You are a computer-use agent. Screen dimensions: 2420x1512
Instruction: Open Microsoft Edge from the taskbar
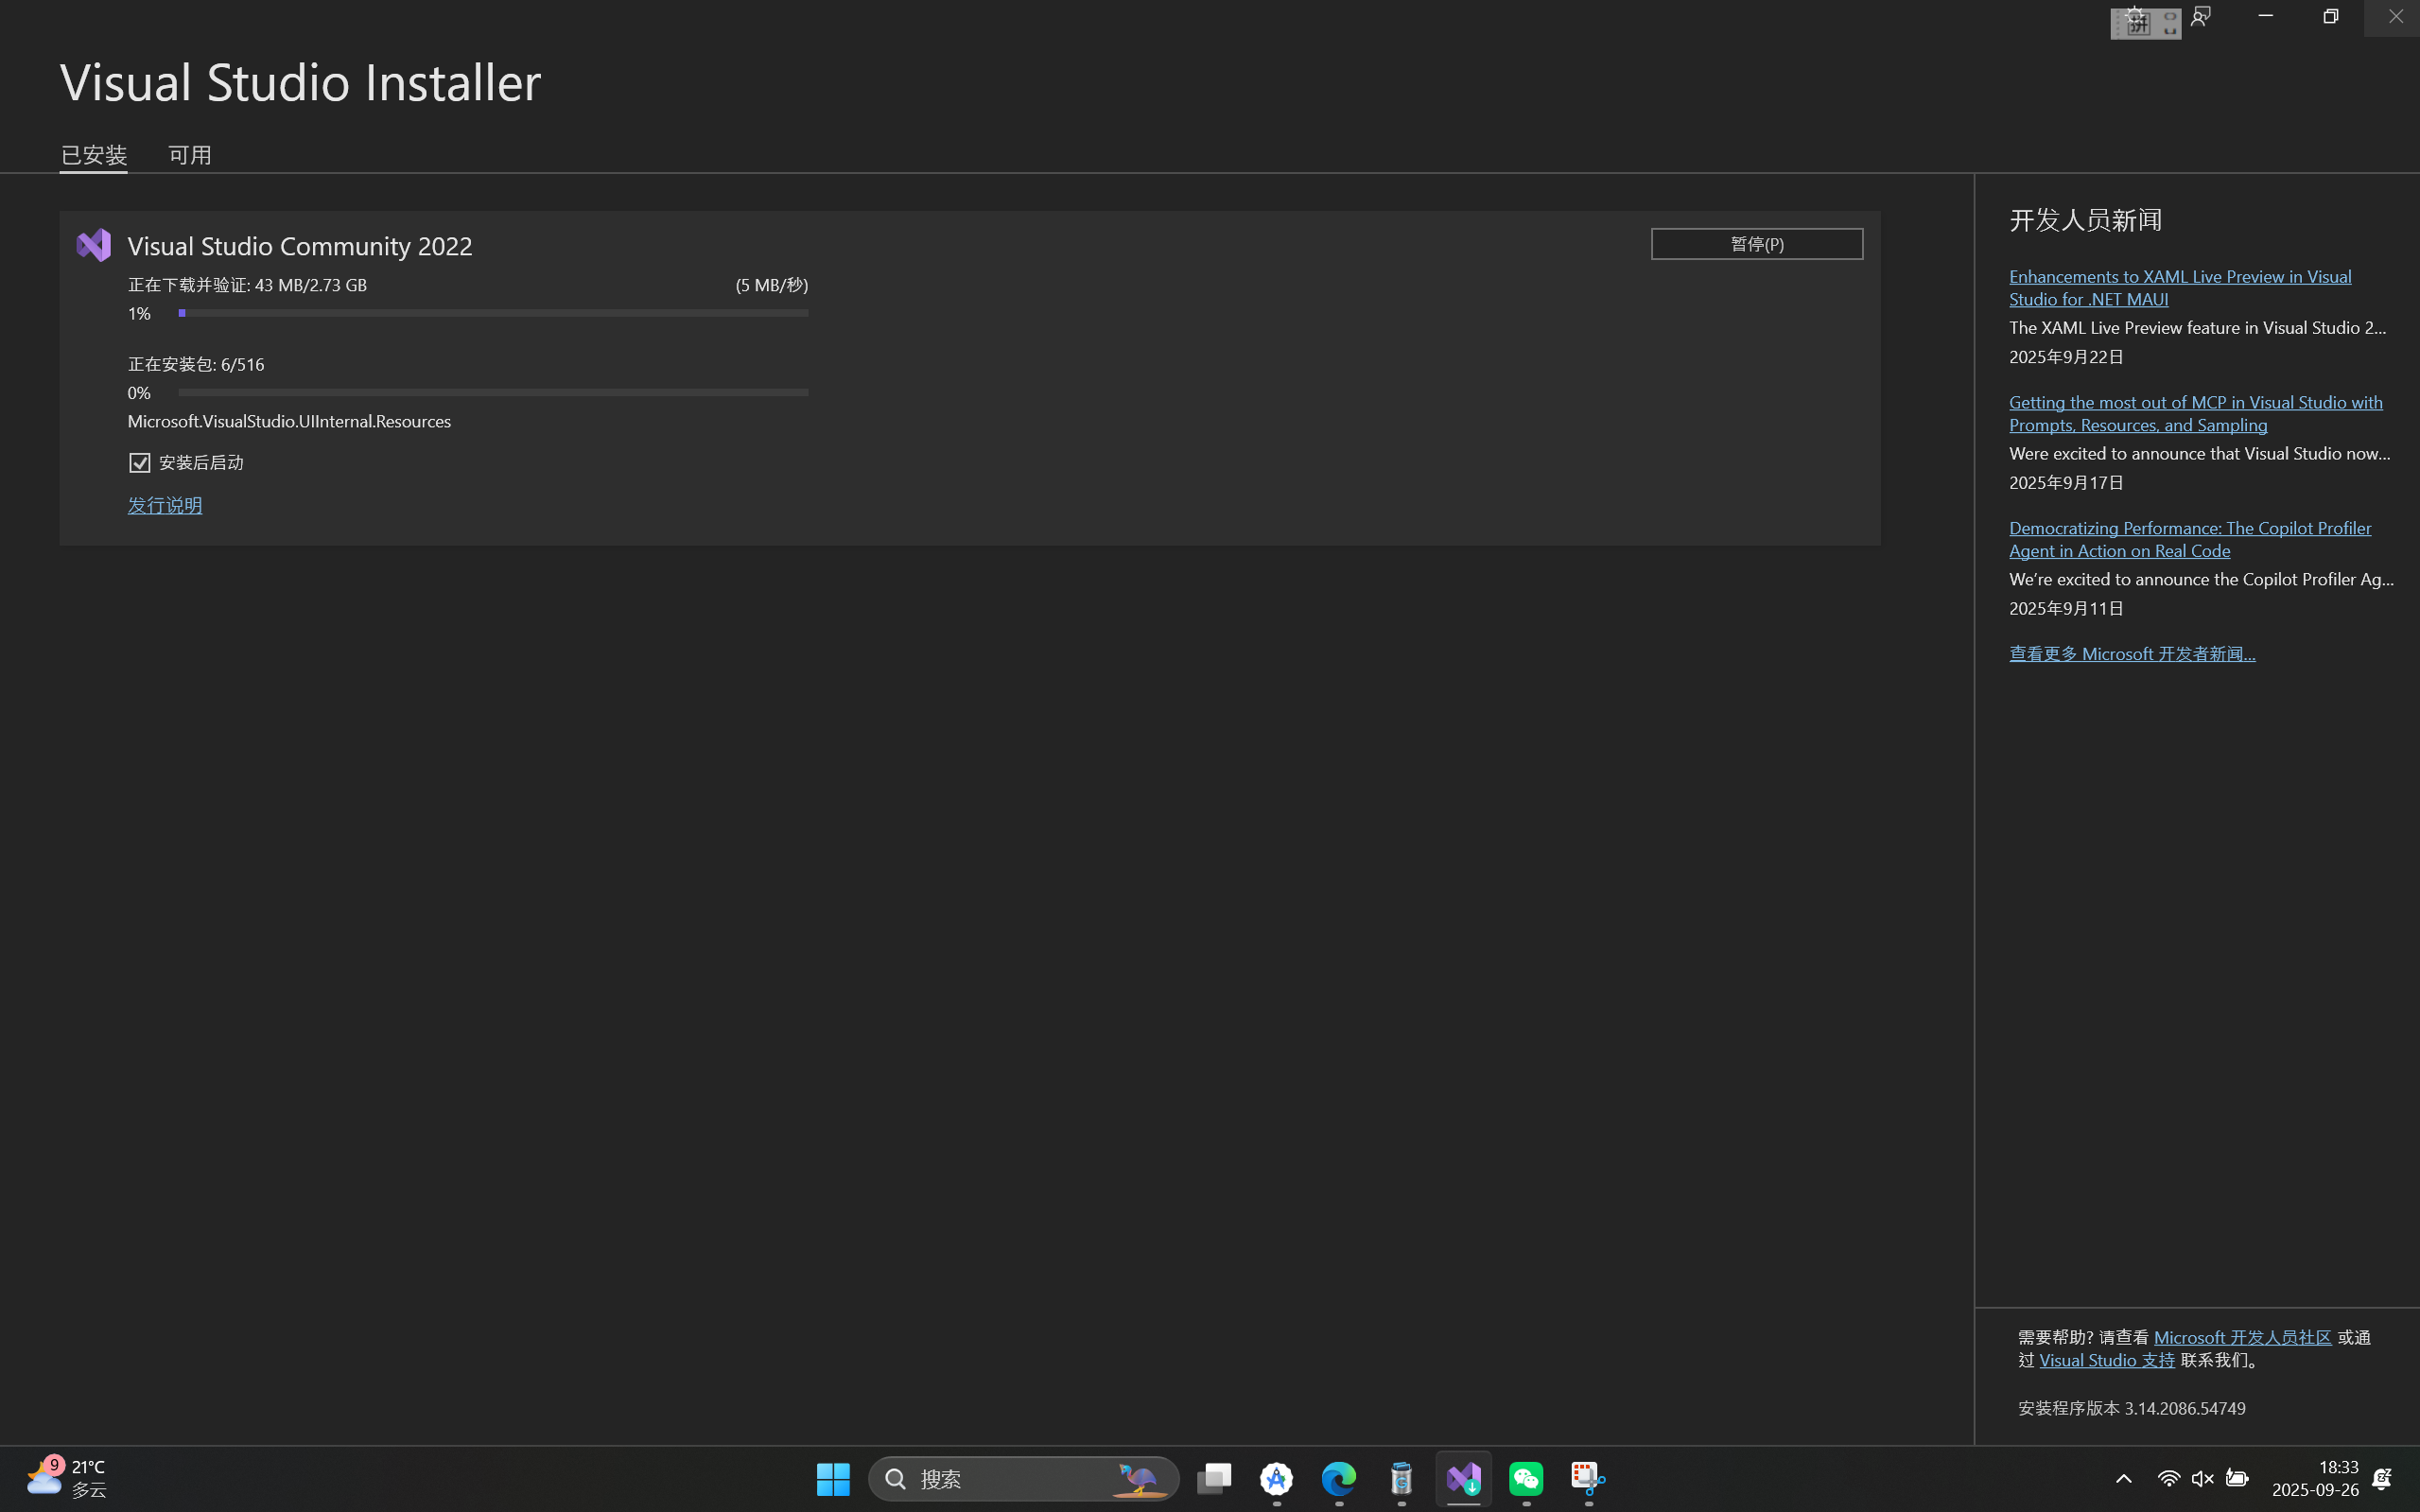click(1339, 1478)
